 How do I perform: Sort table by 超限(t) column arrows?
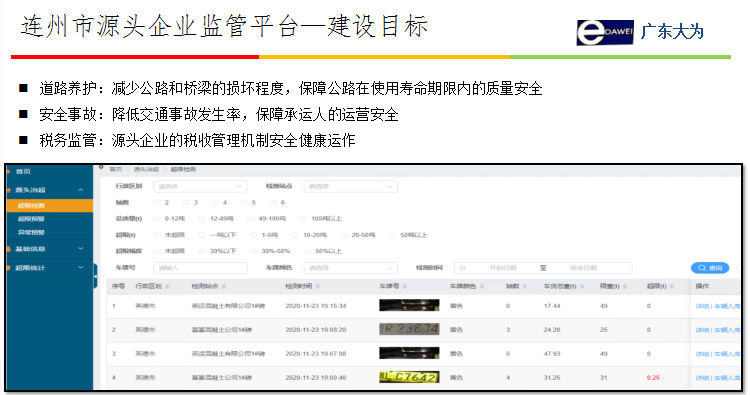coord(672,286)
